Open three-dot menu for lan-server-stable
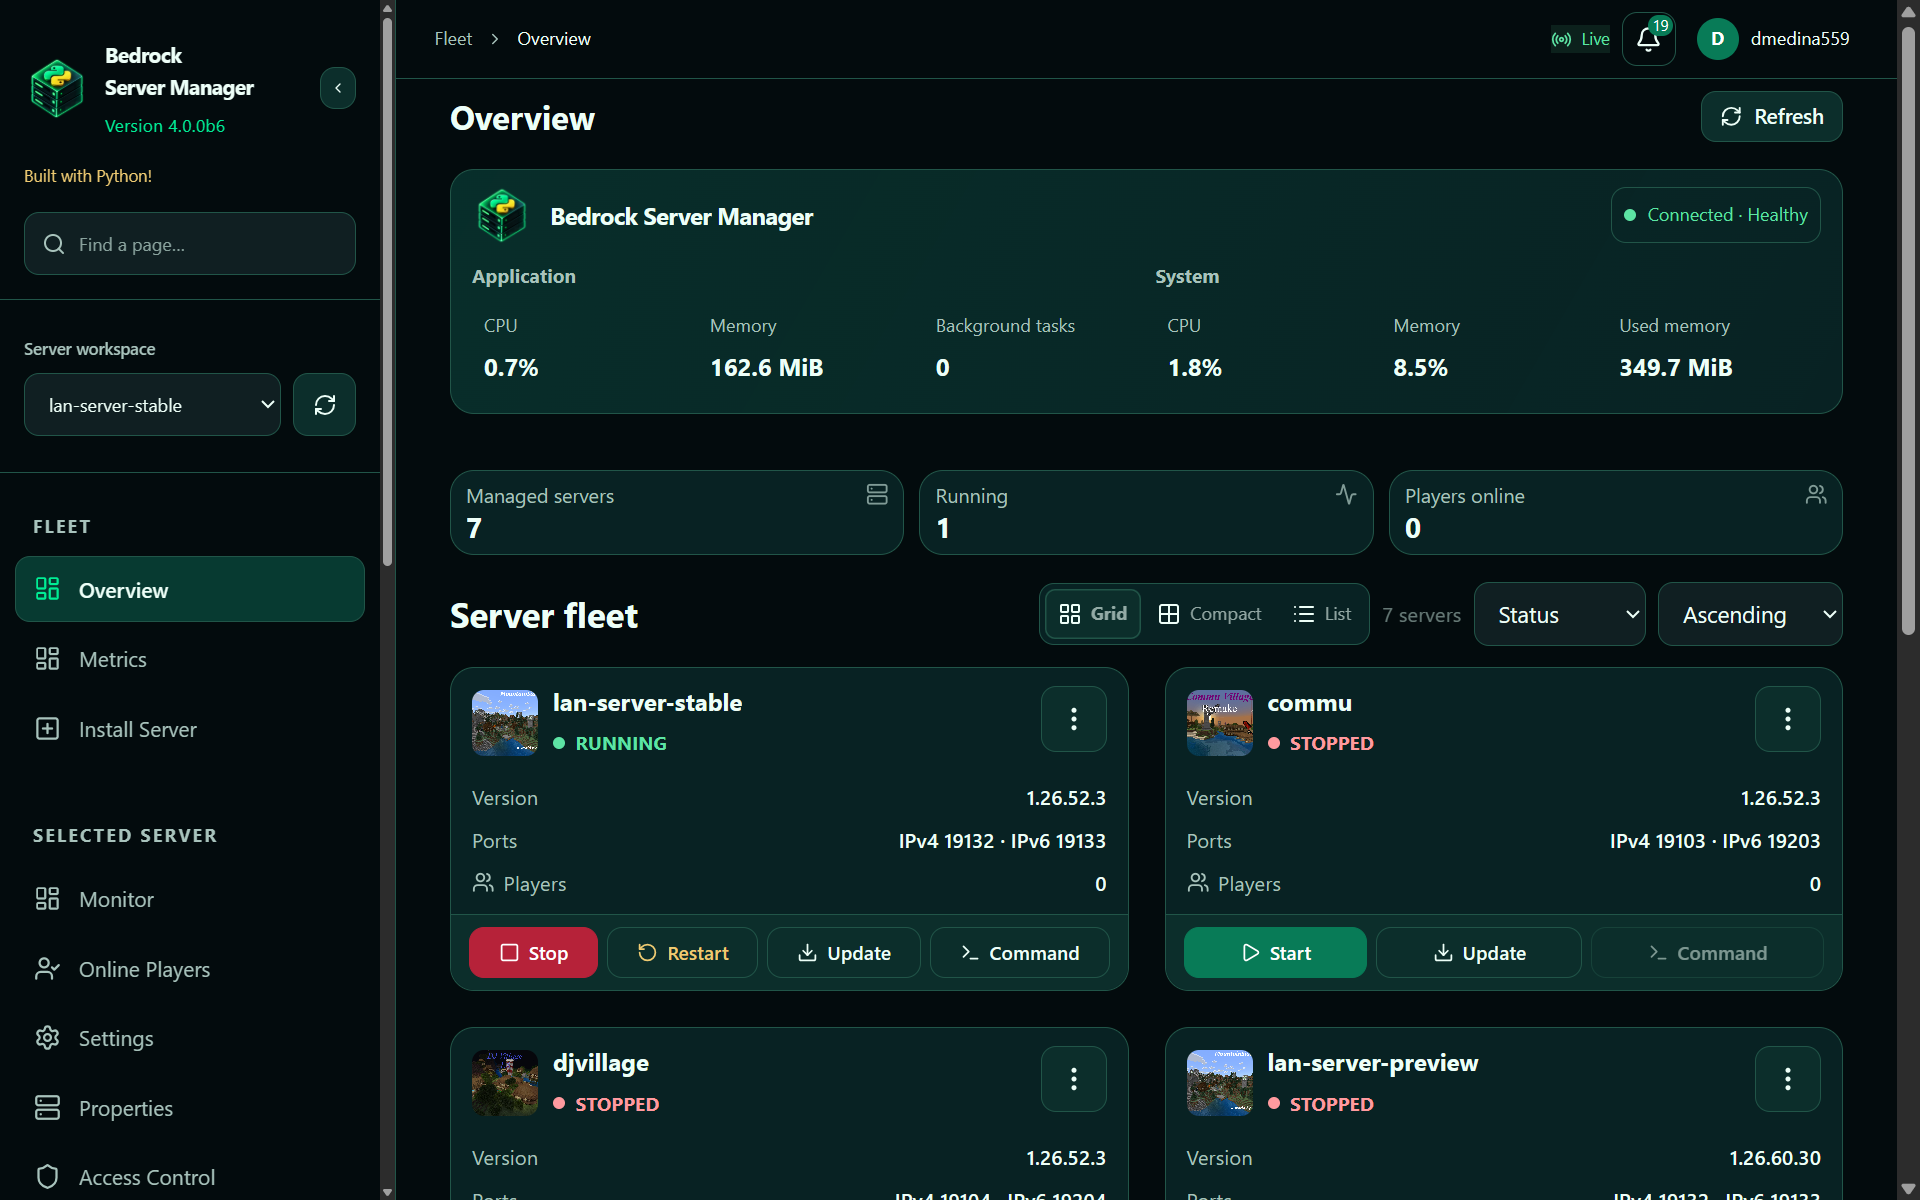The height and width of the screenshot is (1200, 1920). tap(1073, 719)
